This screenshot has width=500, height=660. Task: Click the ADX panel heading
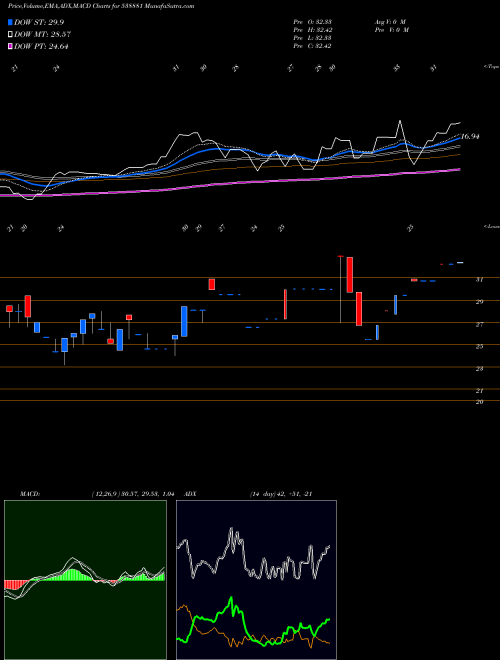190,494
